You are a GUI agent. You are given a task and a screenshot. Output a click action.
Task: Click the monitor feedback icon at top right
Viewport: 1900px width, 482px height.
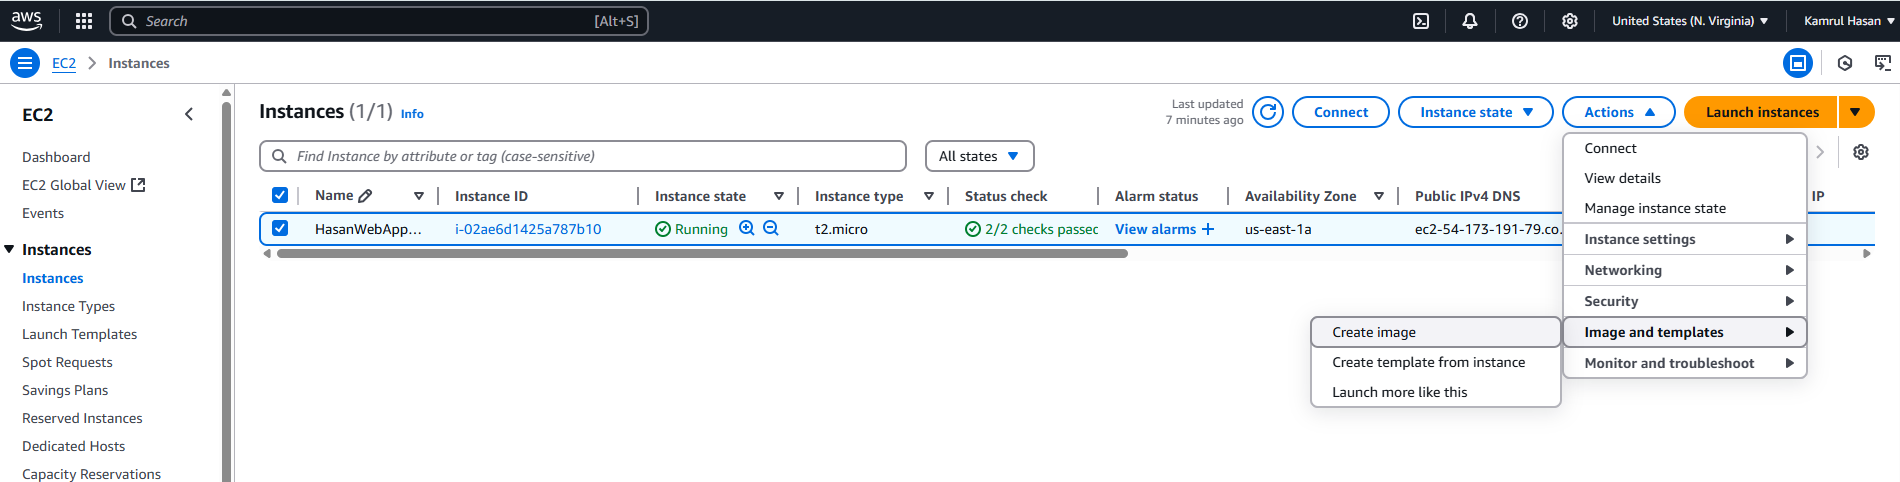(1883, 63)
